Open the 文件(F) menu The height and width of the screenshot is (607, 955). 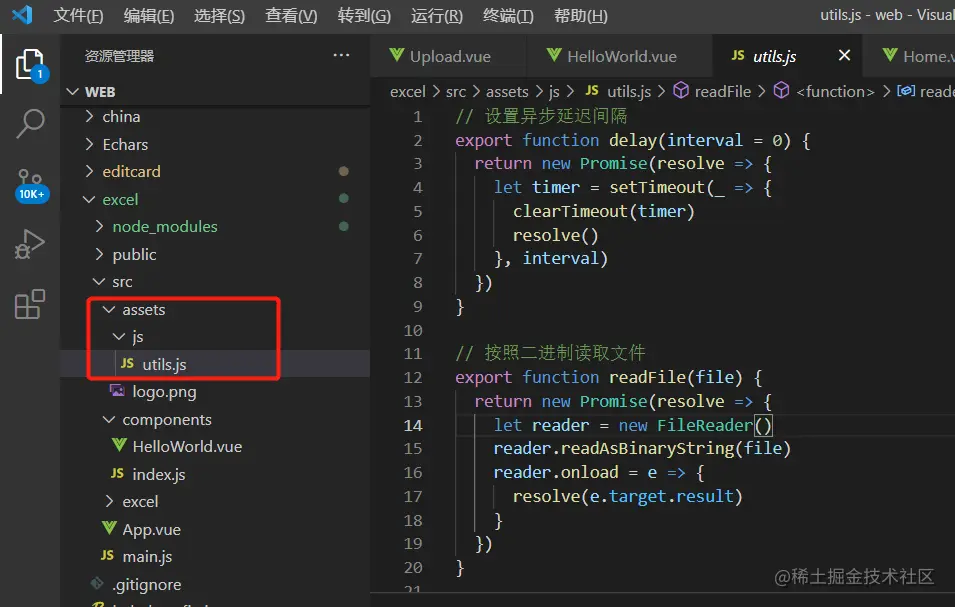click(x=78, y=15)
